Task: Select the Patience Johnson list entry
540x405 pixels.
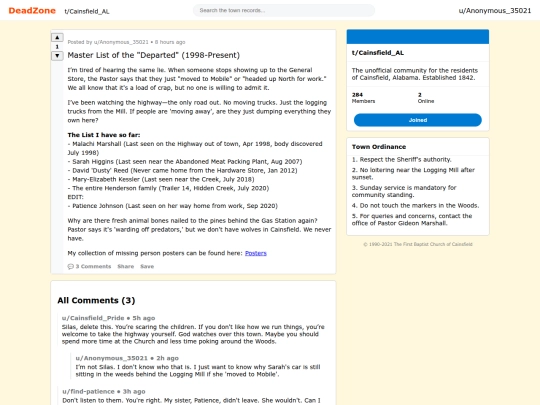Action: (x=173, y=206)
